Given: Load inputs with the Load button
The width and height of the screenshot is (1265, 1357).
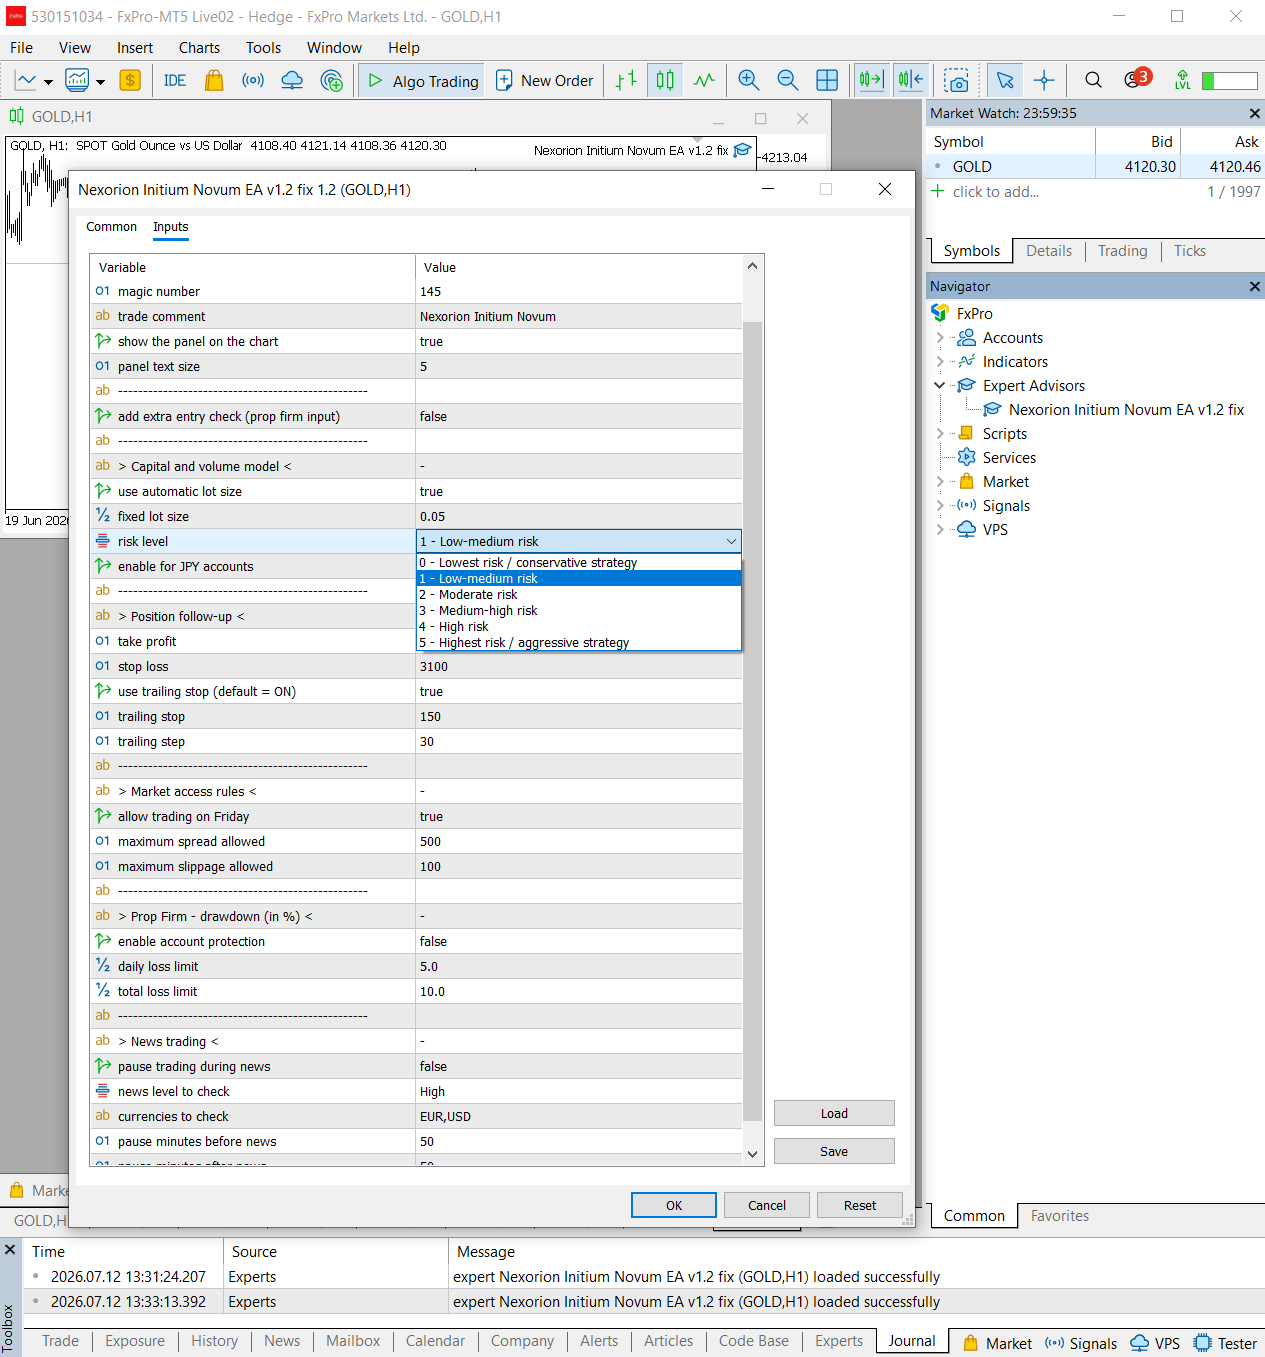Looking at the screenshot, I should 834,1113.
